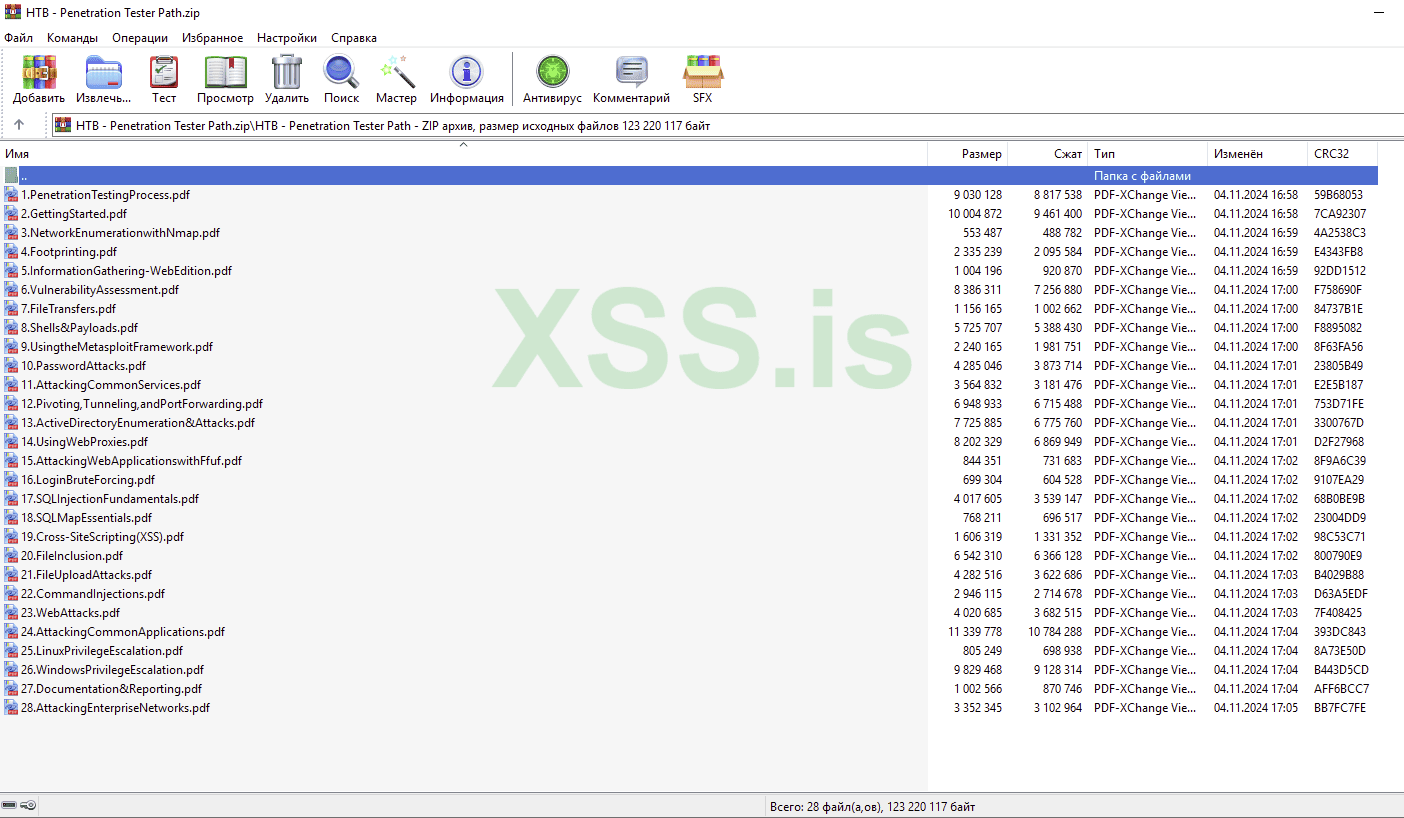Click the PDF icon of 1.PenetrationTestingProcess.pdf
The height and width of the screenshot is (818, 1404).
click(11, 195)
